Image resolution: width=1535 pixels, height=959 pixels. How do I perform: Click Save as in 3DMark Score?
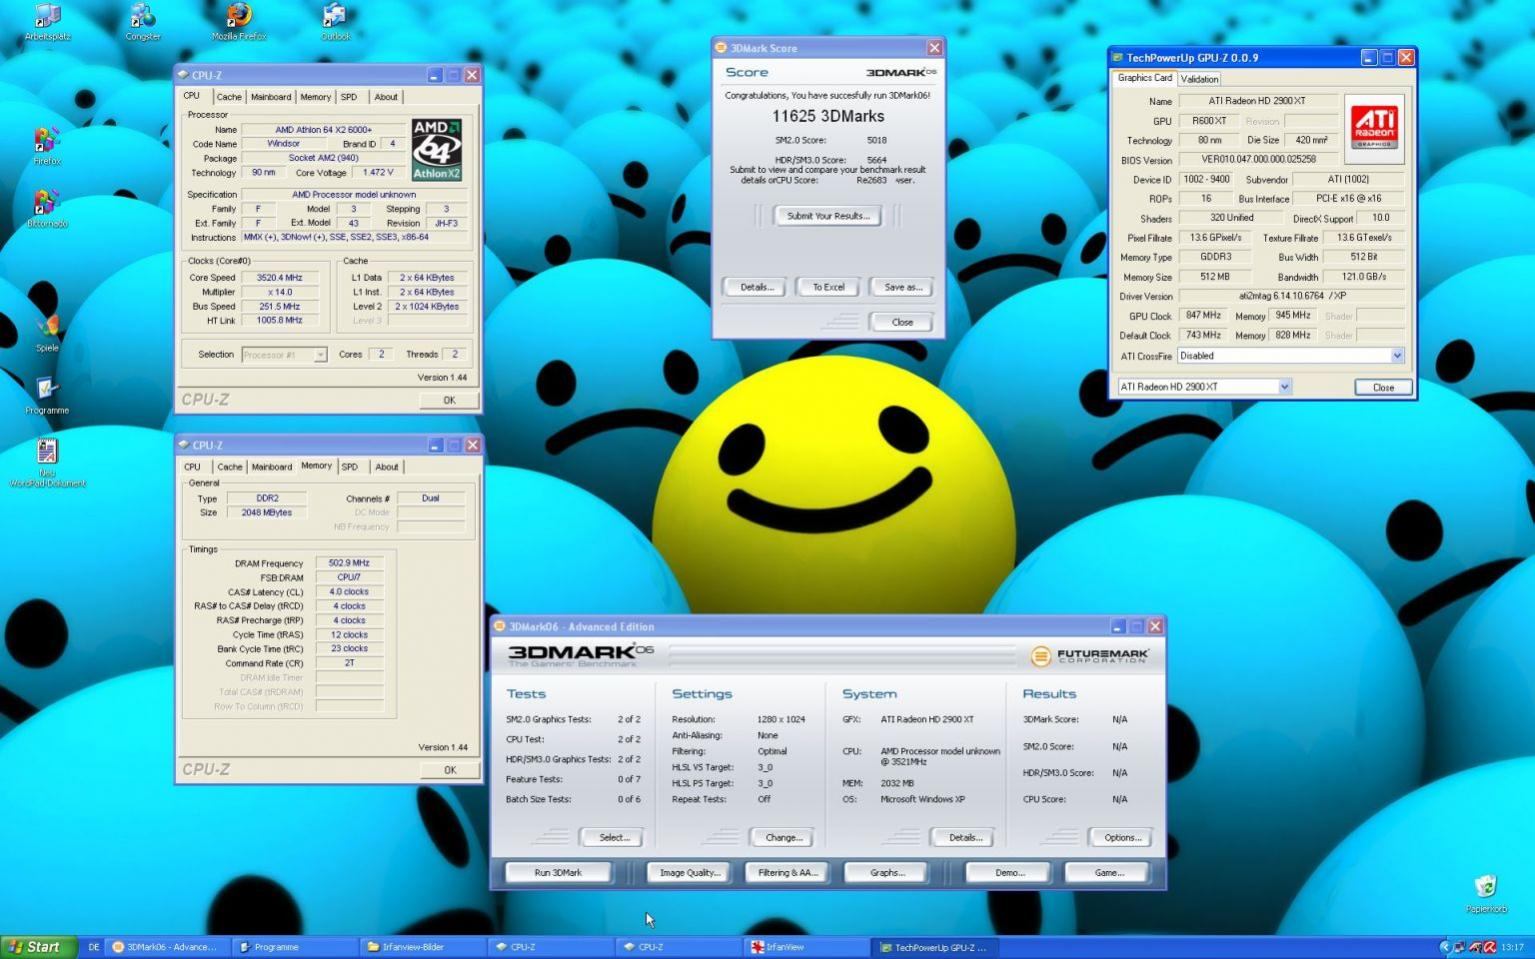[902, 287]
